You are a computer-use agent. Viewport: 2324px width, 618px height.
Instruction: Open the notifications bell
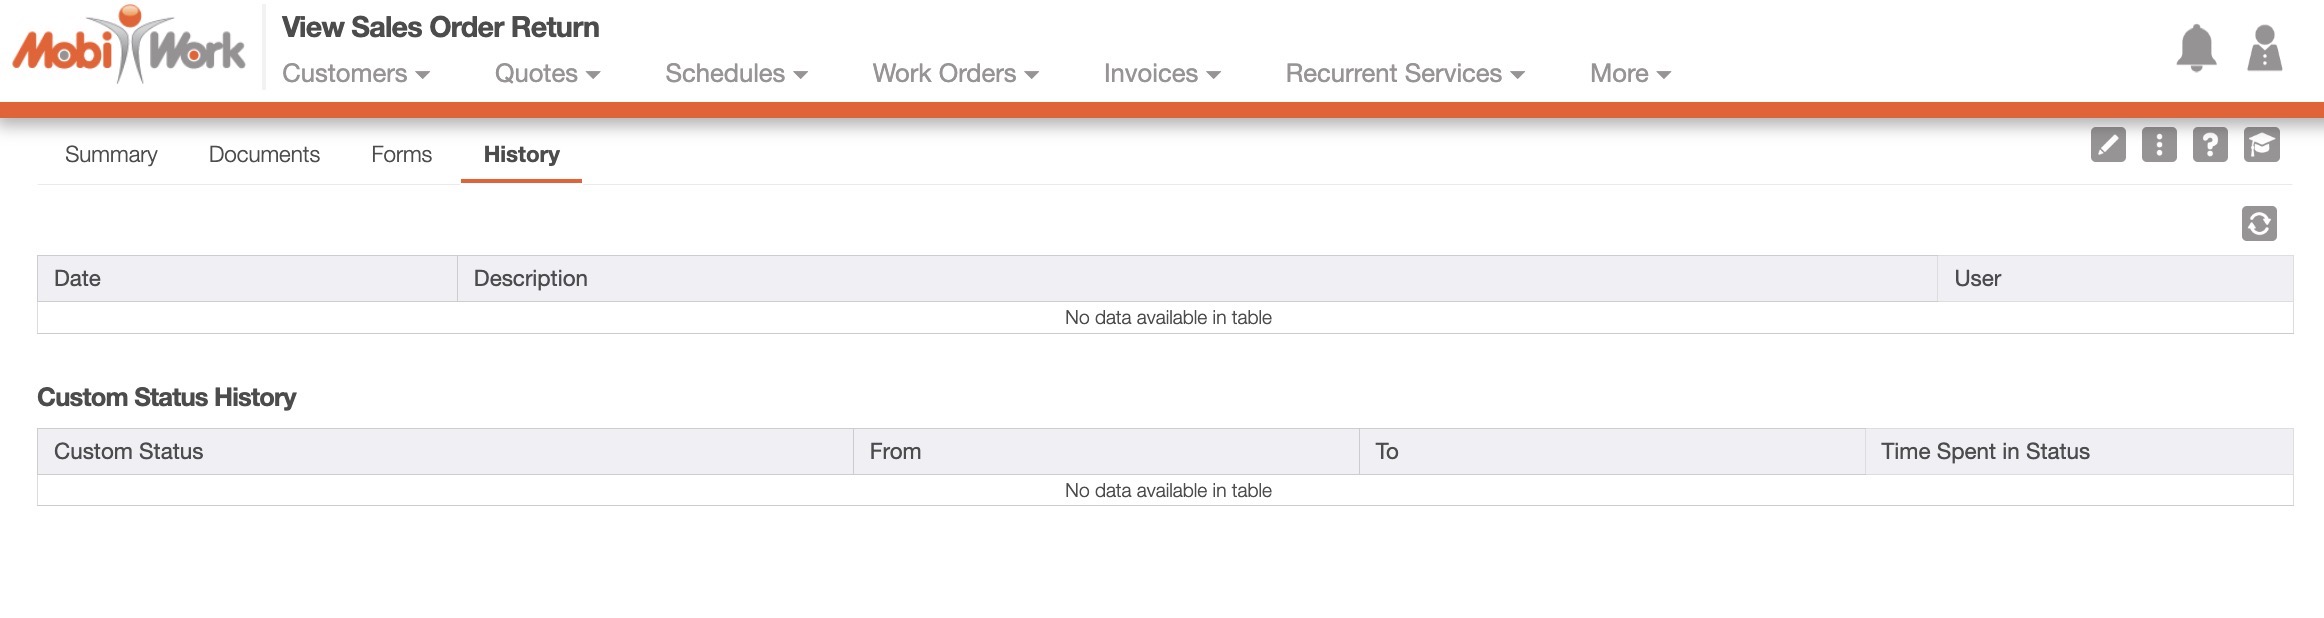click(2196, 48)
